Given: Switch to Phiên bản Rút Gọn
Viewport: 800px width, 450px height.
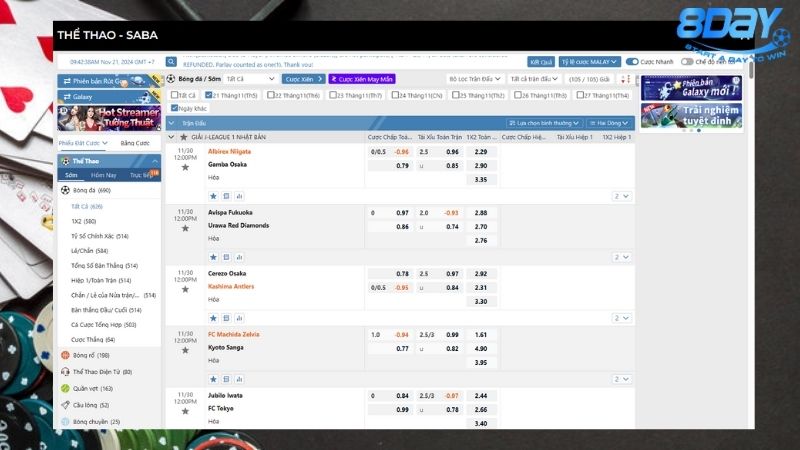Looking at the screenshot, I should tap(109, 81).
